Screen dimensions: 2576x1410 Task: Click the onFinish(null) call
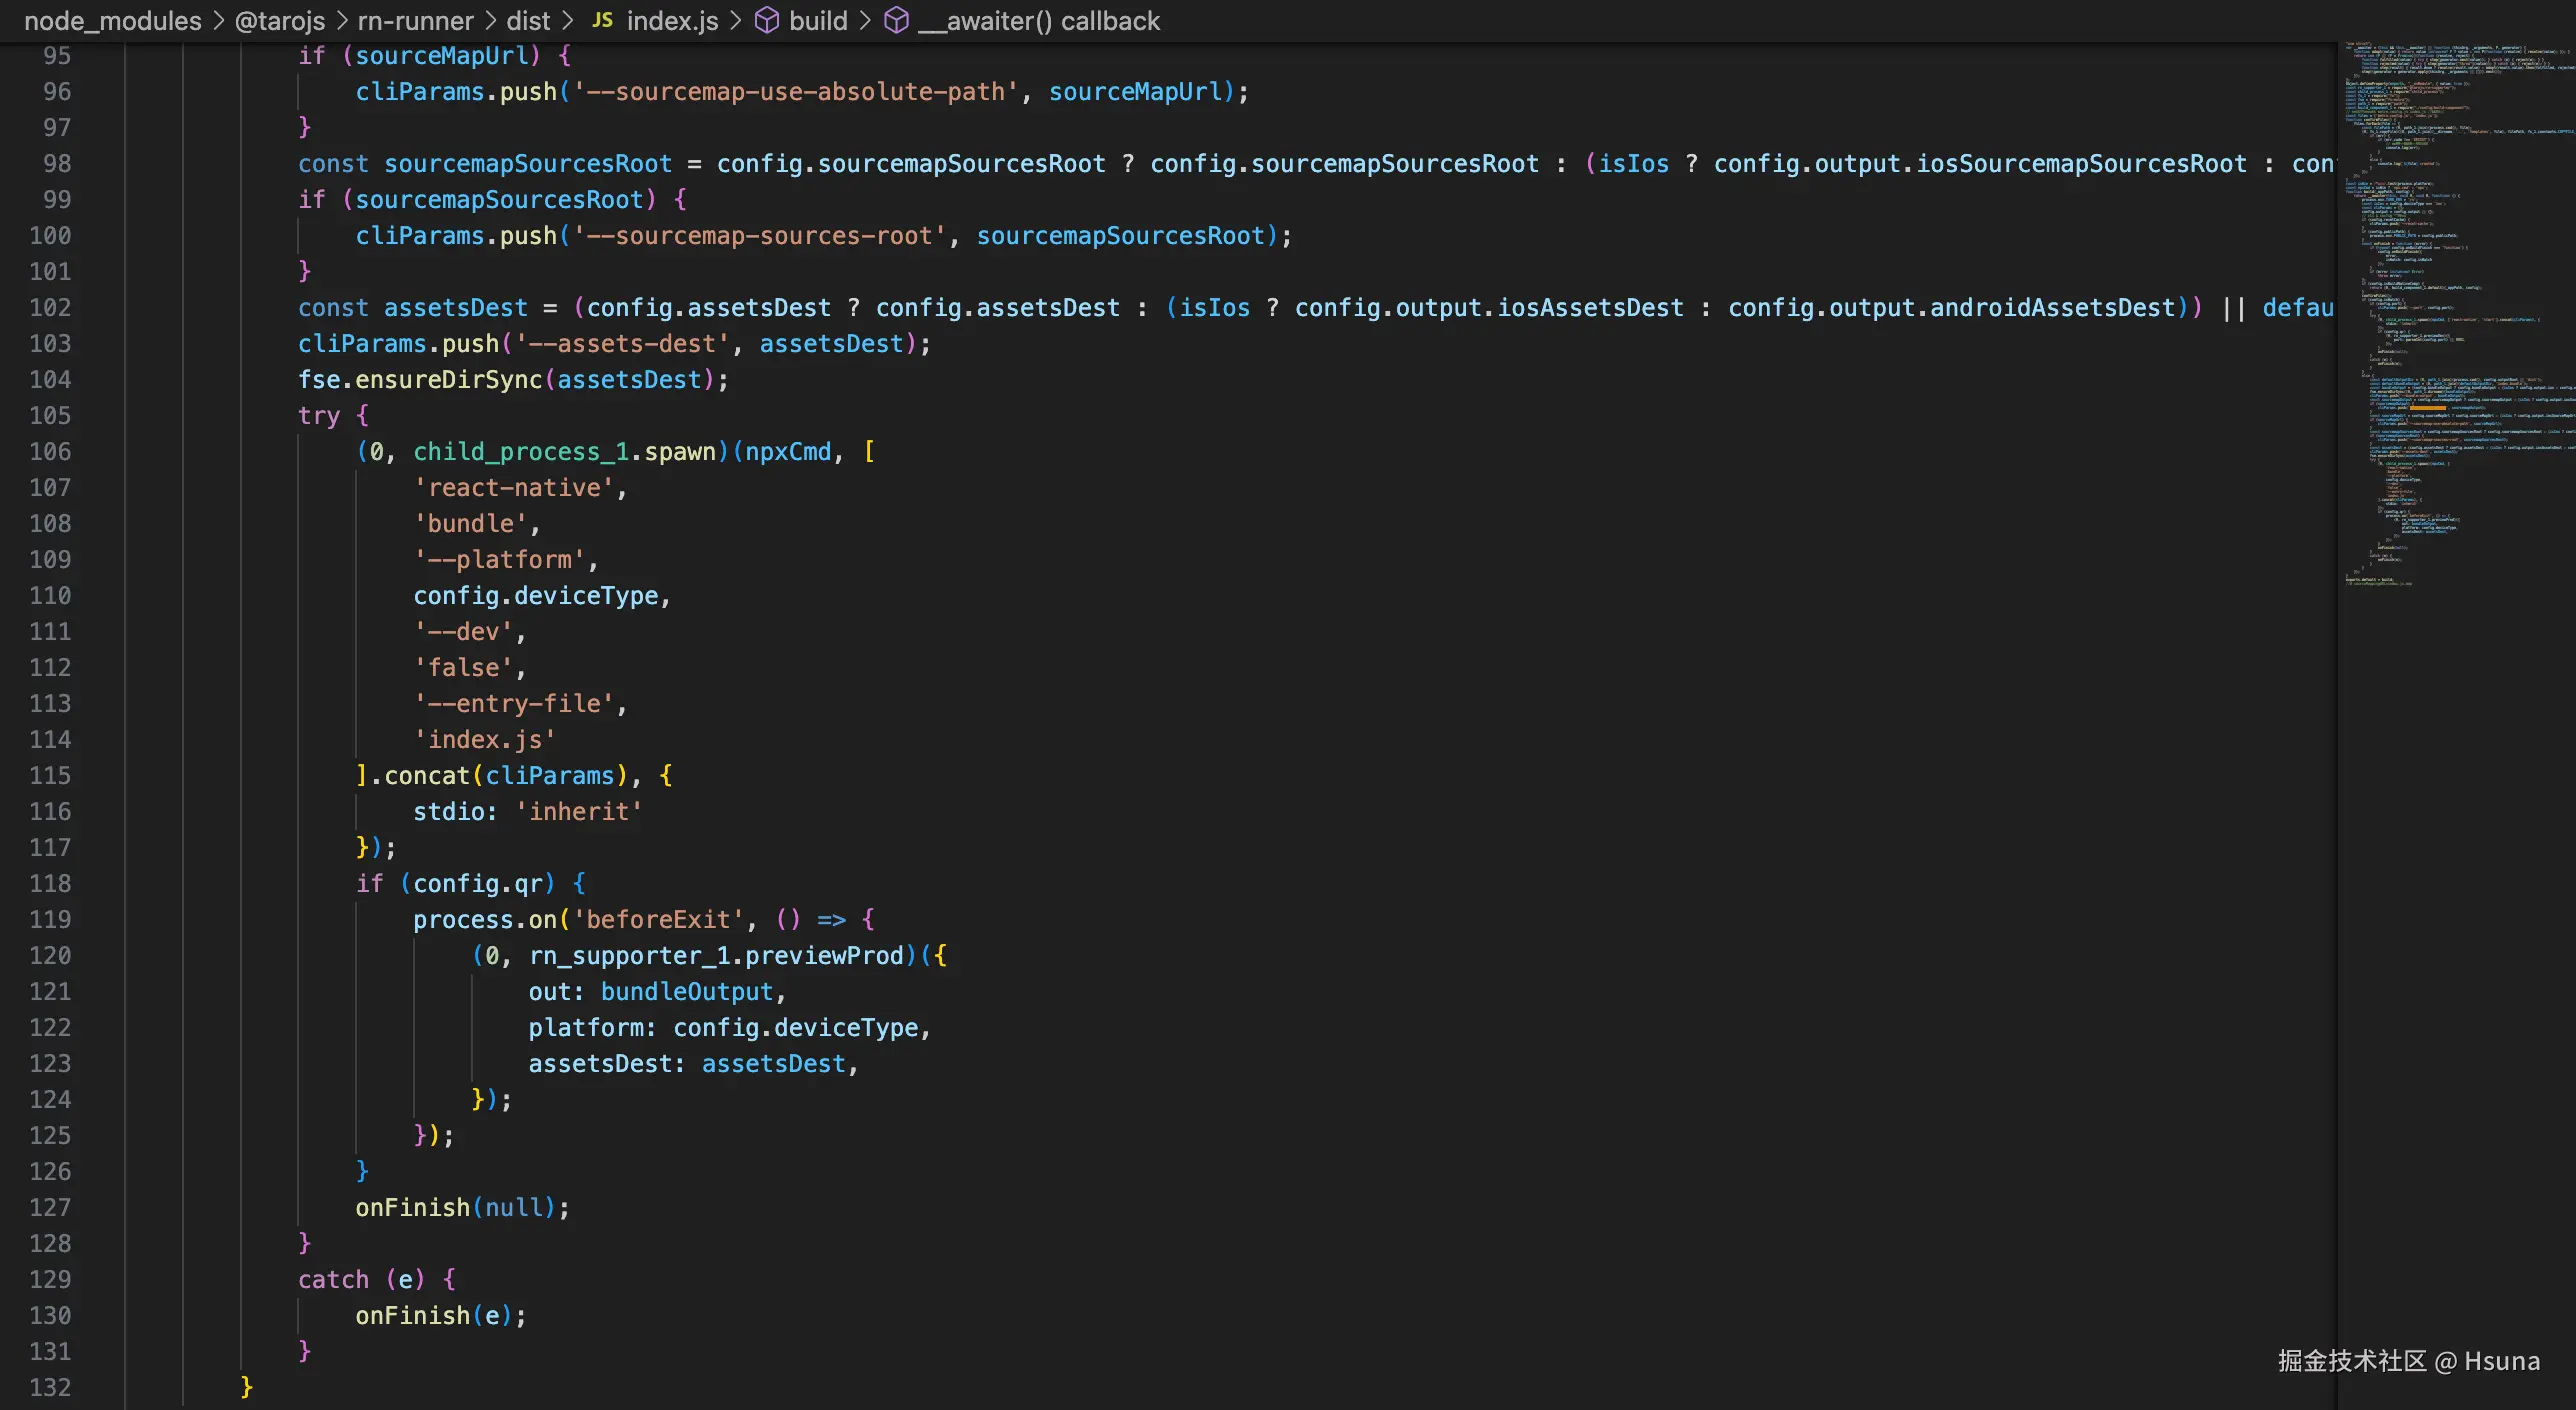pos(462,1207)
